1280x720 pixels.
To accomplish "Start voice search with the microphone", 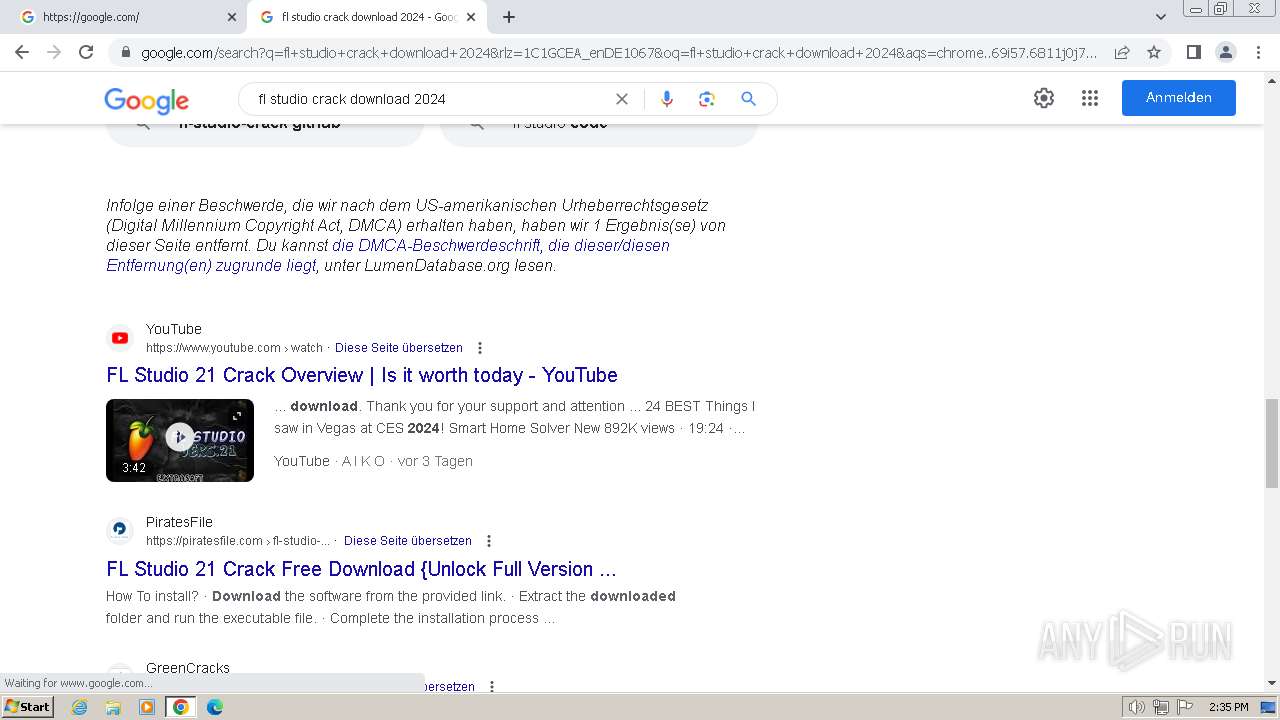I will 667,99.
